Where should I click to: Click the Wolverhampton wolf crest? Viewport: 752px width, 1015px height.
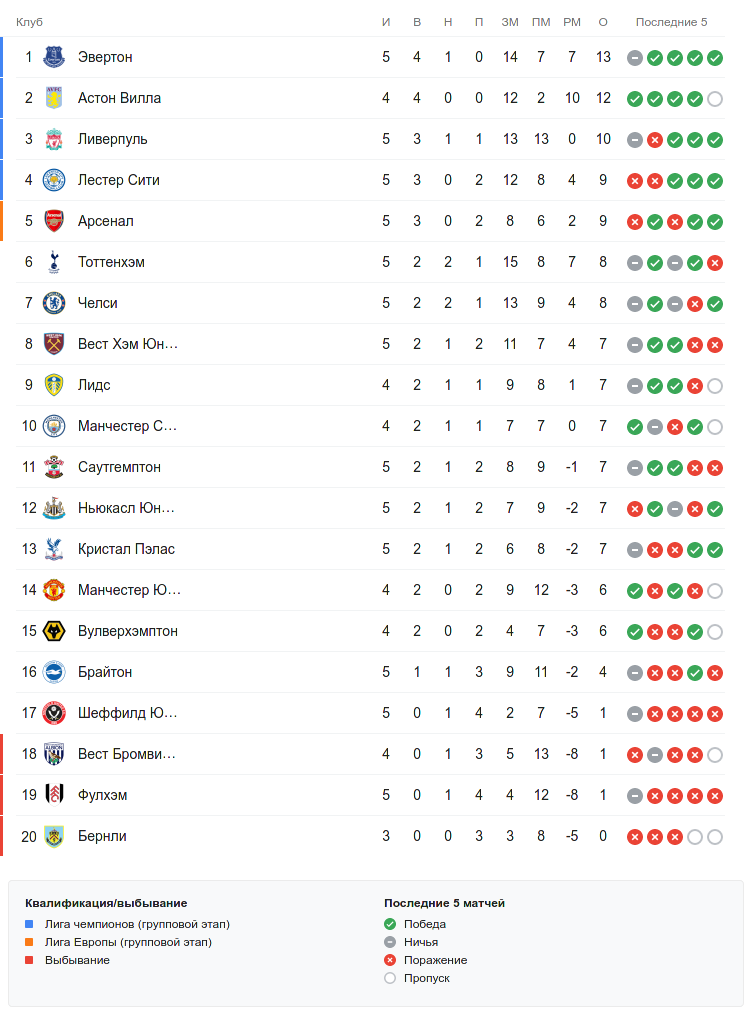tap(54, 631)
